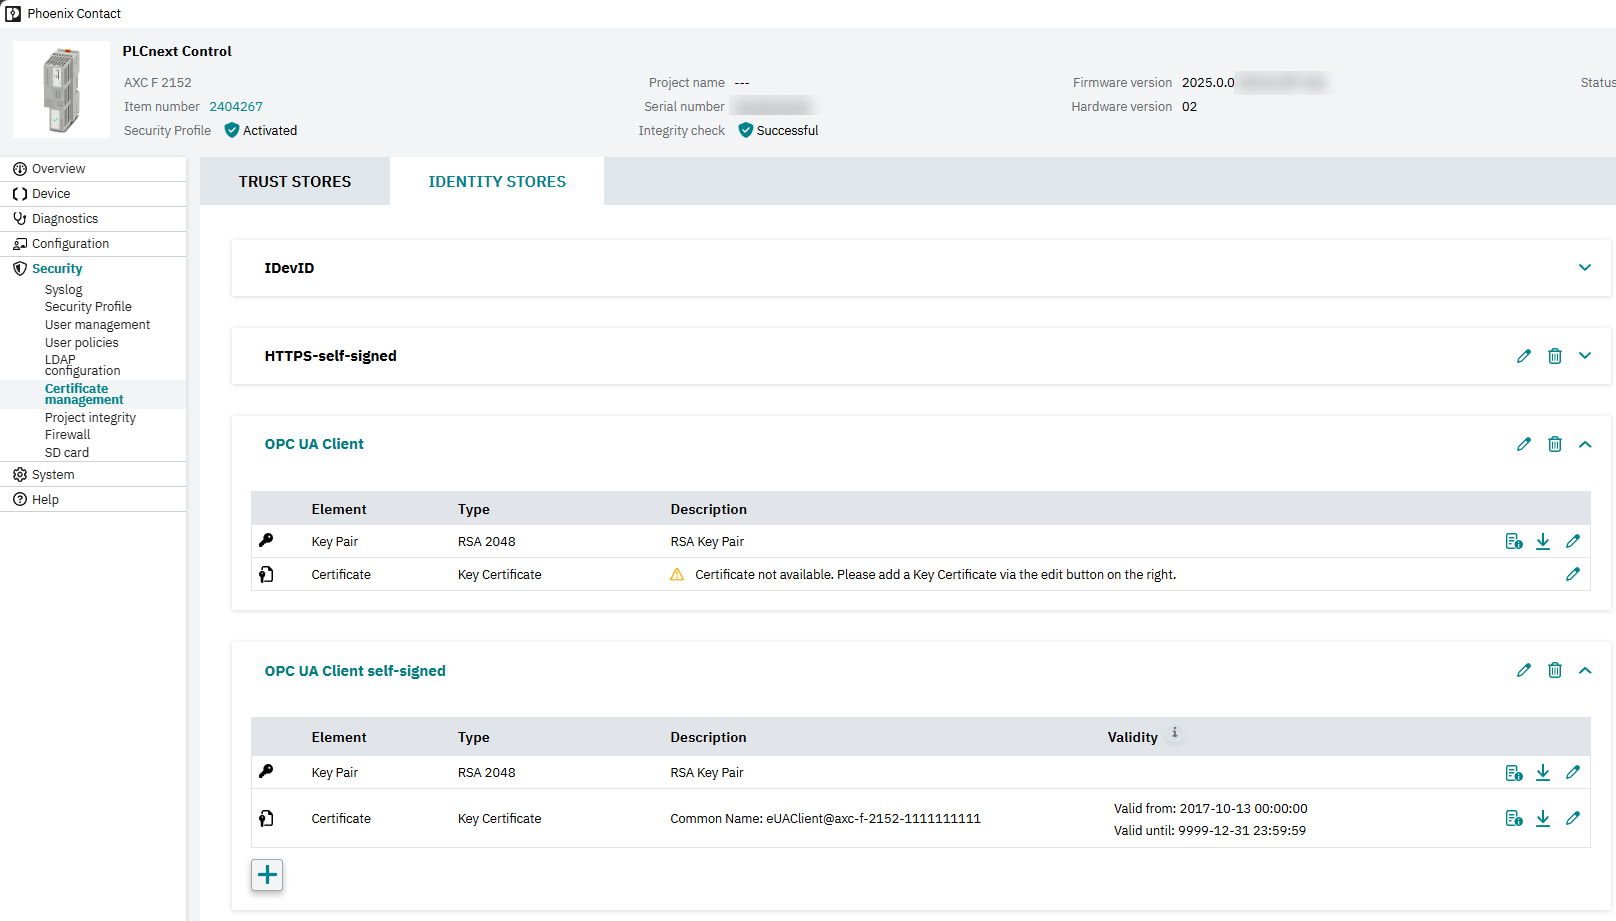The width and height of the screenshot is (1616, 921).
Task: Go to Security Profile page
Action: (x=88, y=307)
